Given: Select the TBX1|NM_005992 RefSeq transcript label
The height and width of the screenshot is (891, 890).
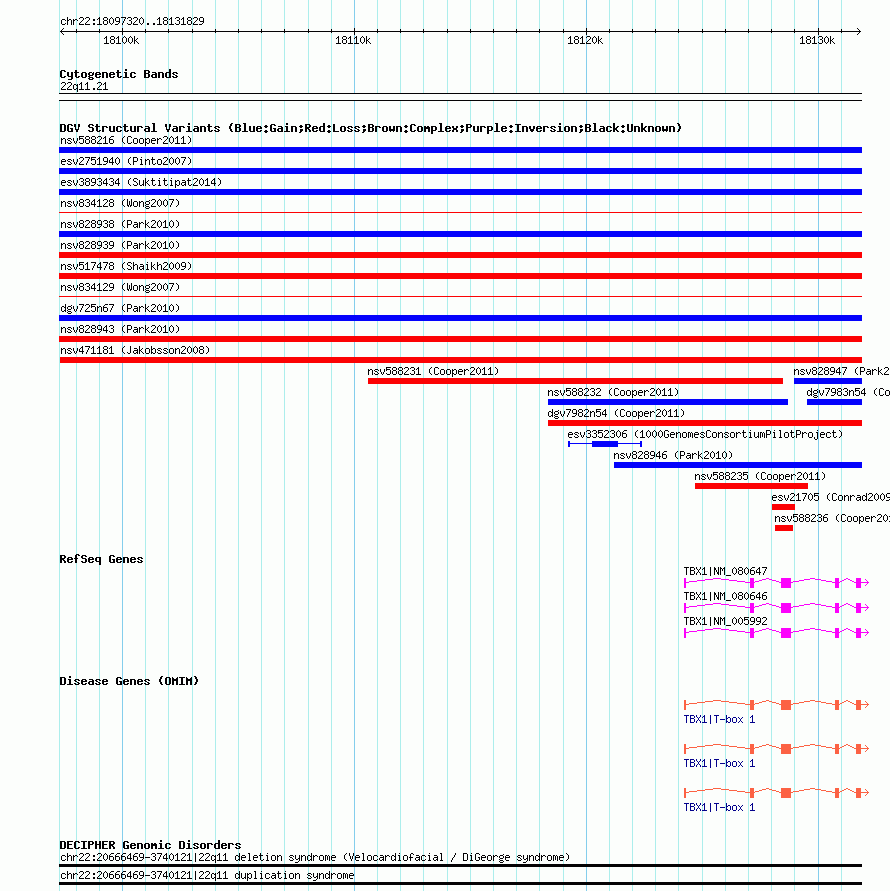Looking at the screenshot, I should 725,621.
